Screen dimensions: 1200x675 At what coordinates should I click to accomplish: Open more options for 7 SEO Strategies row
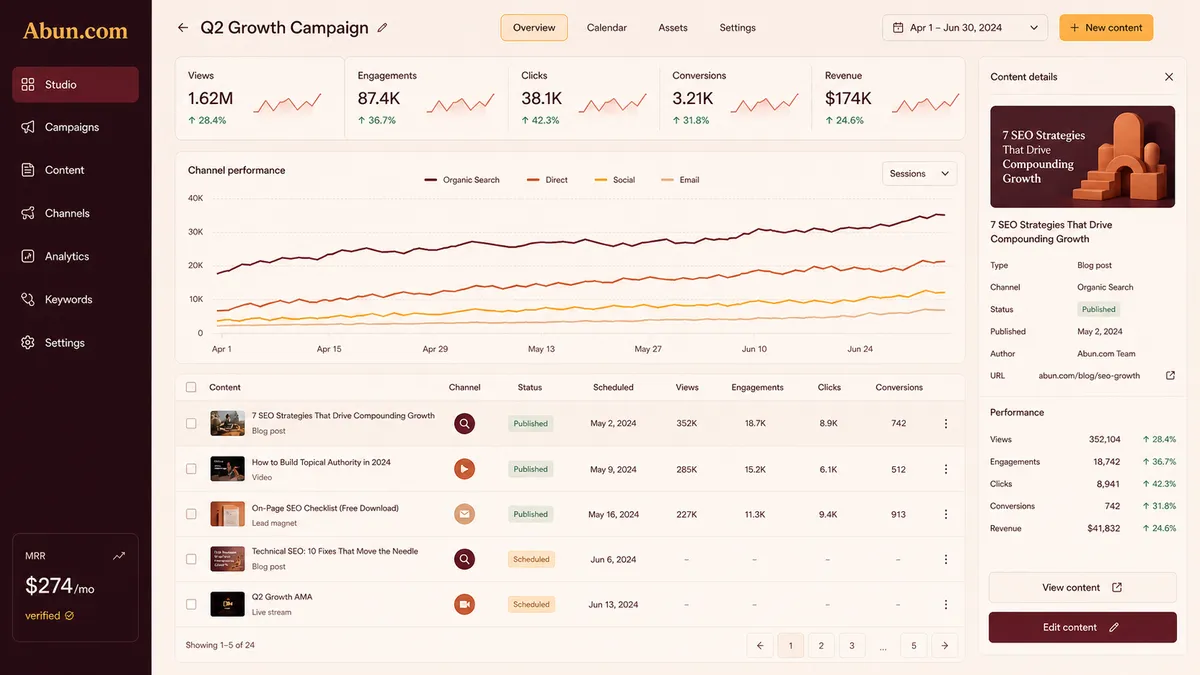pyautogui.click(x=946, y=423)
